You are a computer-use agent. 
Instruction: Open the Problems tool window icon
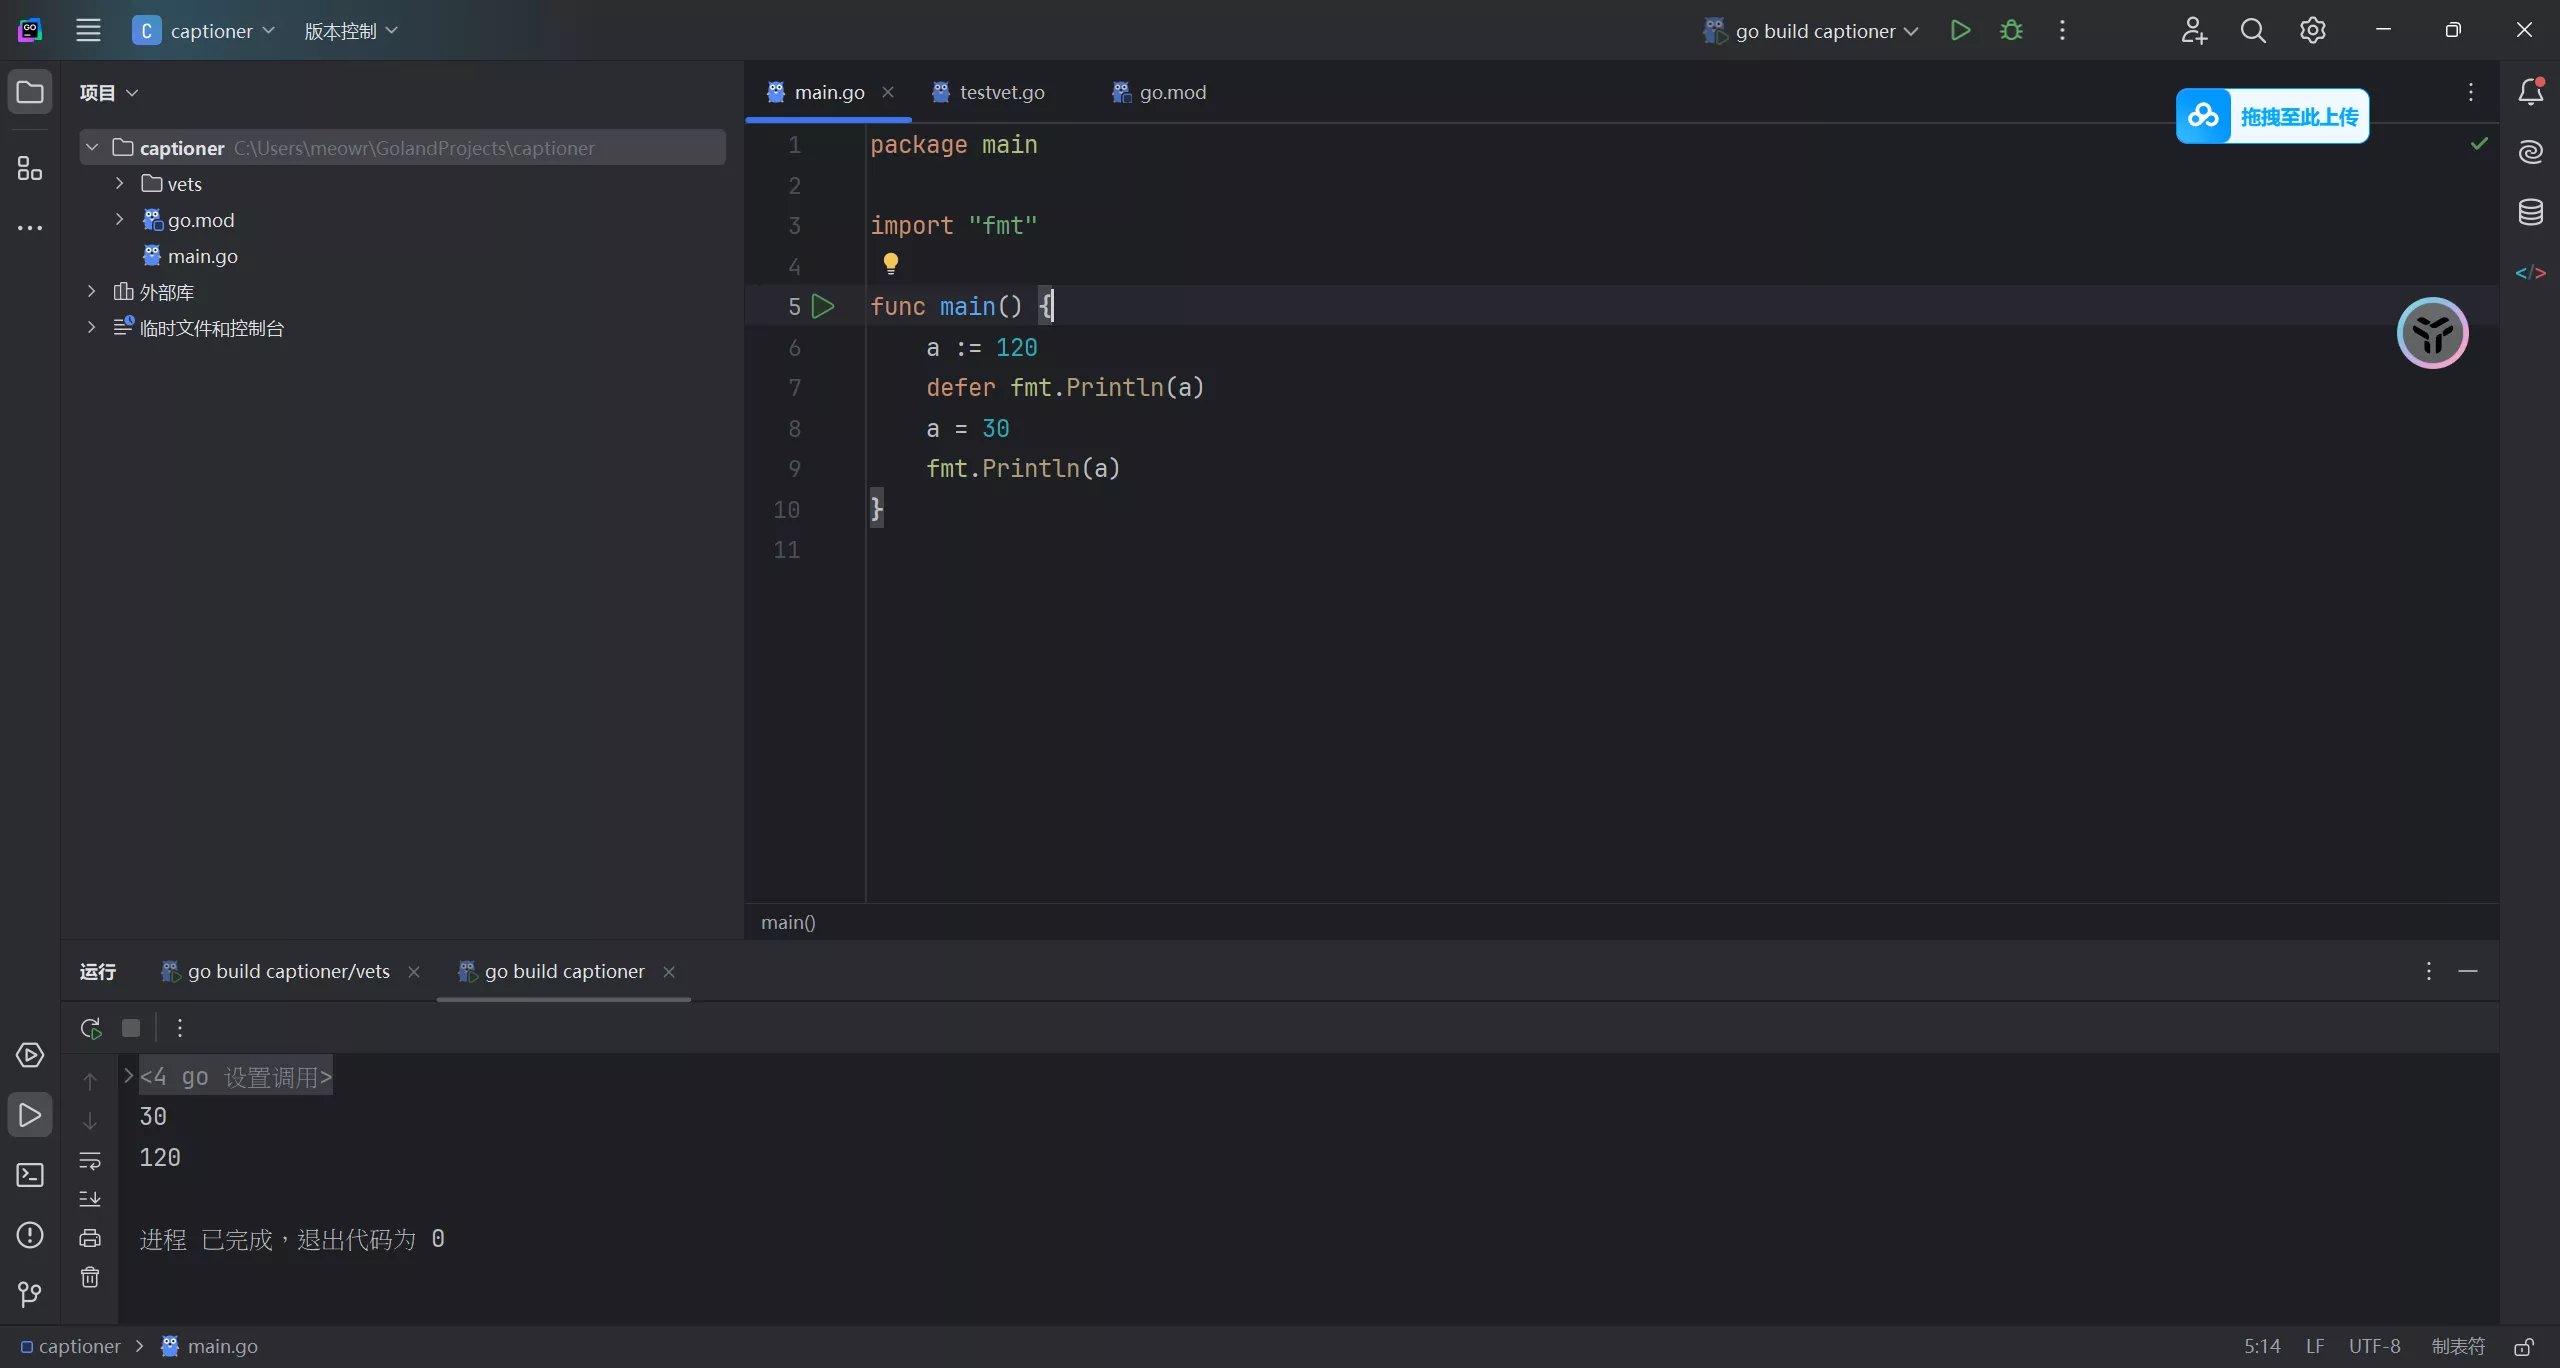[30, 1235]
